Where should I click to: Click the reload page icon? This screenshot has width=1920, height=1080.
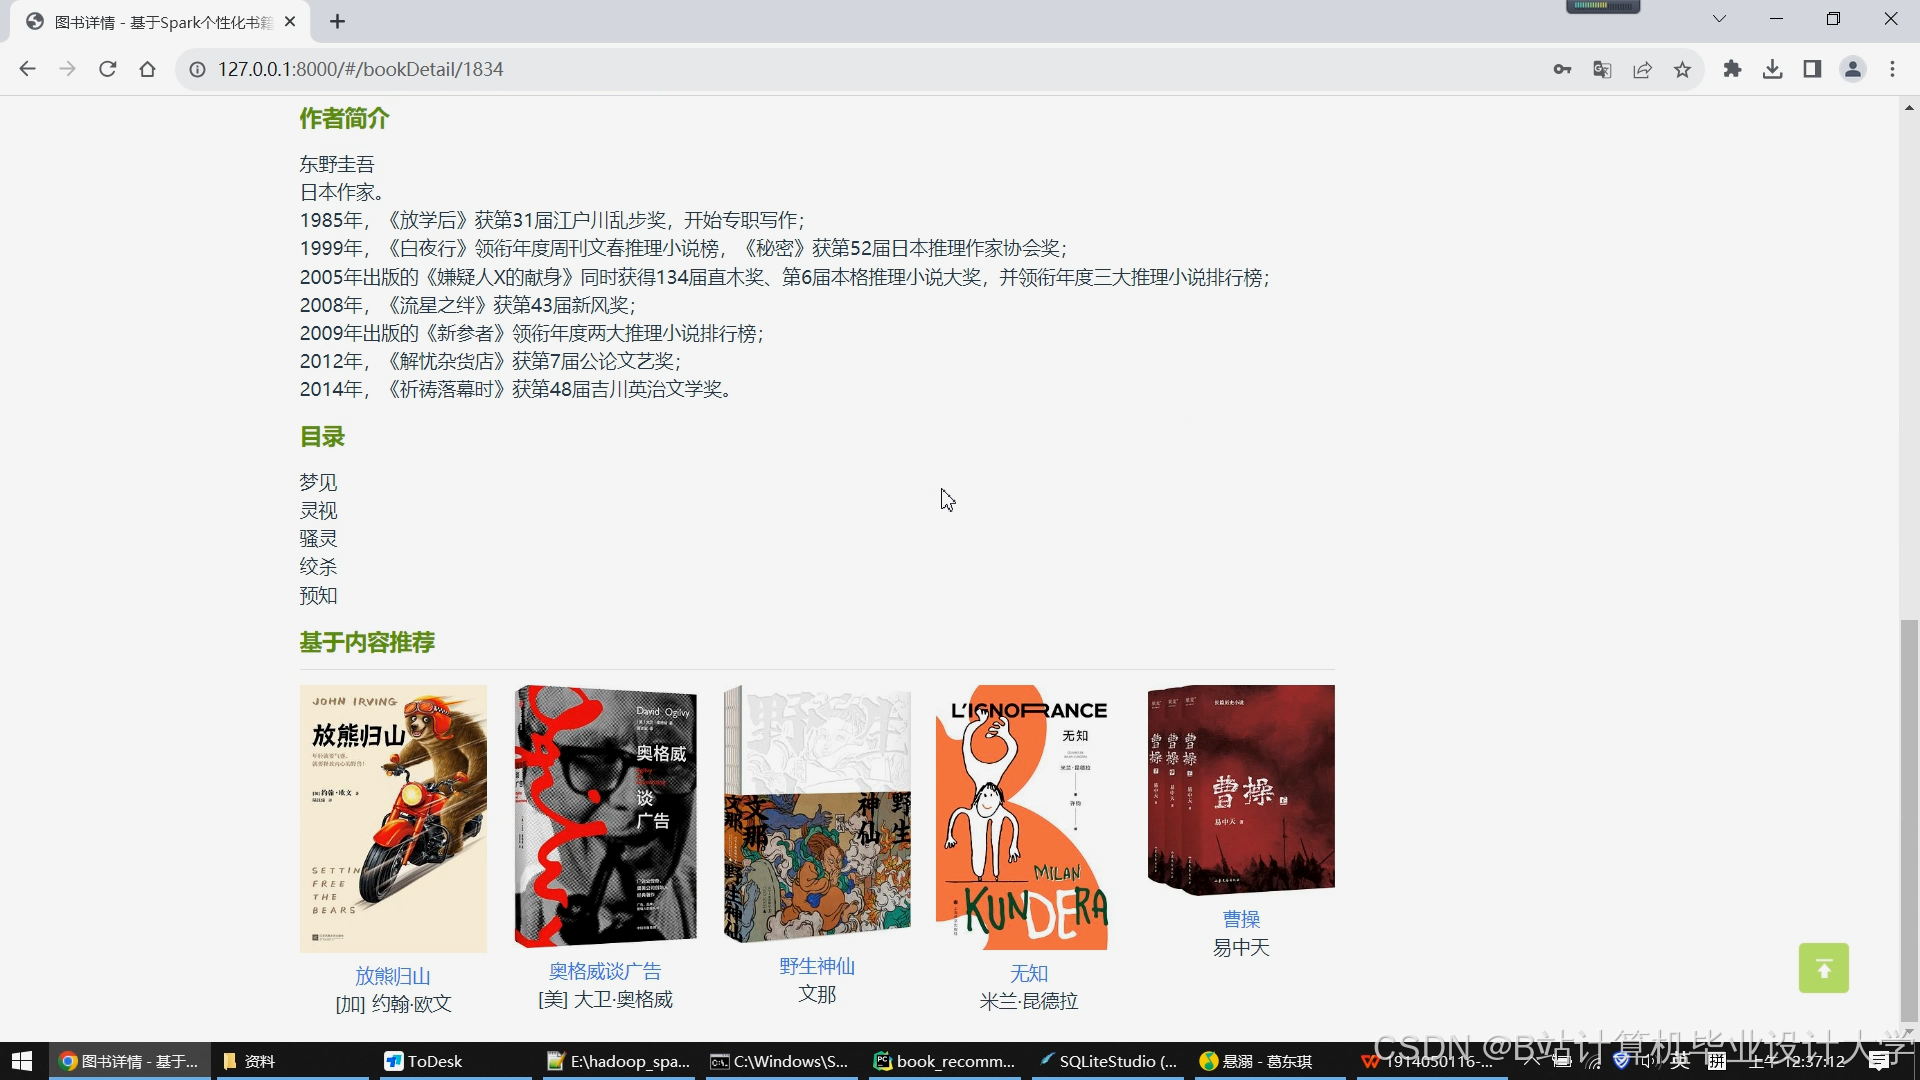(x=107, y=69)
